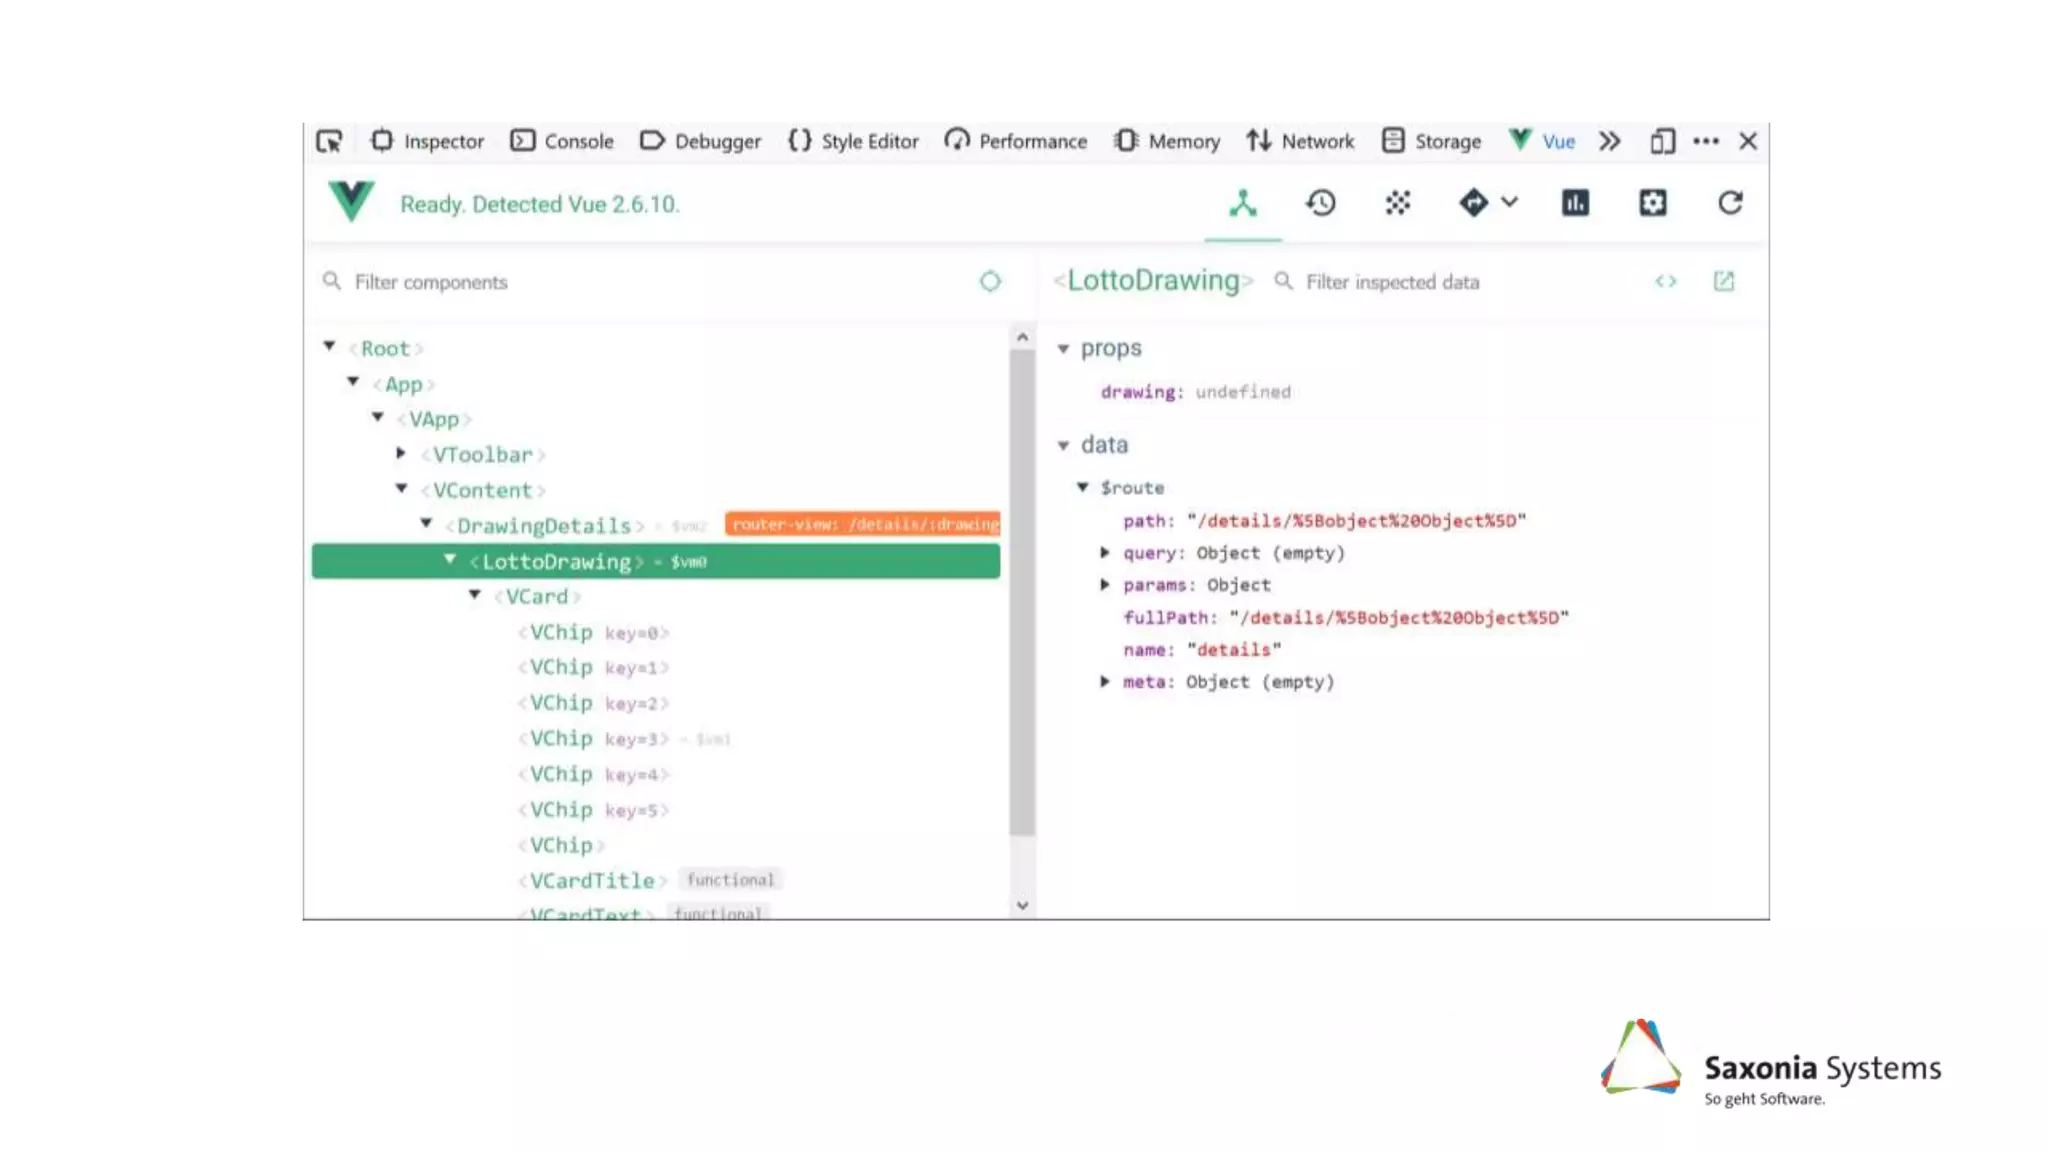The image size is (2048, 1152).
Task: Click the open in editor icon
Action: pos(1724,281)
